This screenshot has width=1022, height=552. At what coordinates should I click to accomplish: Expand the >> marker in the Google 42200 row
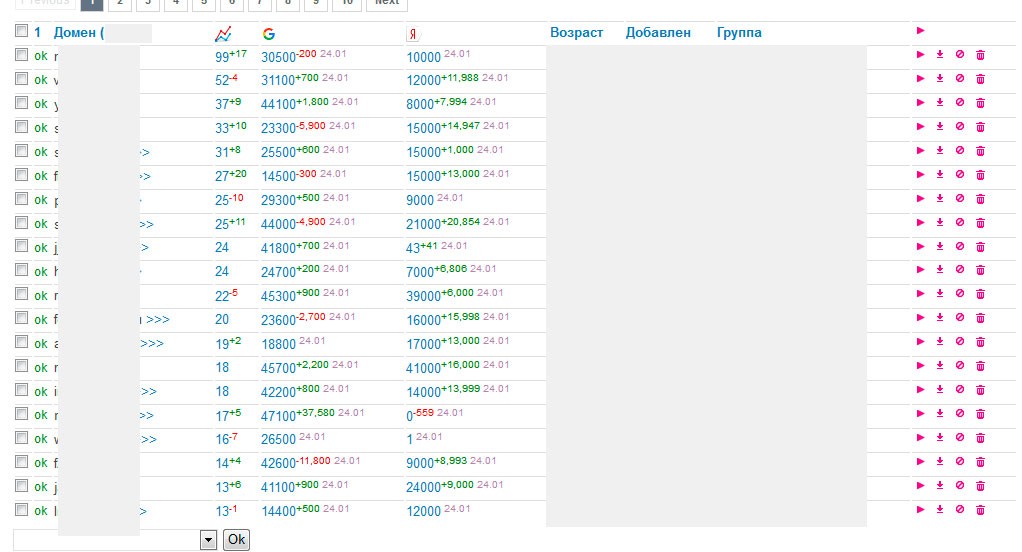pyautogui.click(x=149, y=392)
